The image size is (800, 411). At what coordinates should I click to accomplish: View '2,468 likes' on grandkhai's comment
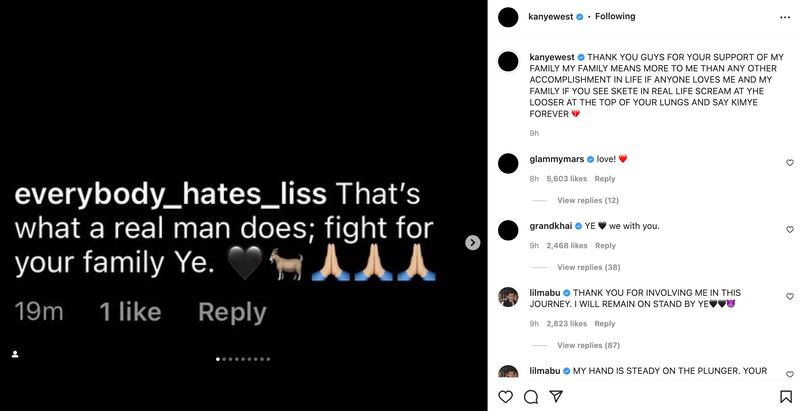pos(565,245)
